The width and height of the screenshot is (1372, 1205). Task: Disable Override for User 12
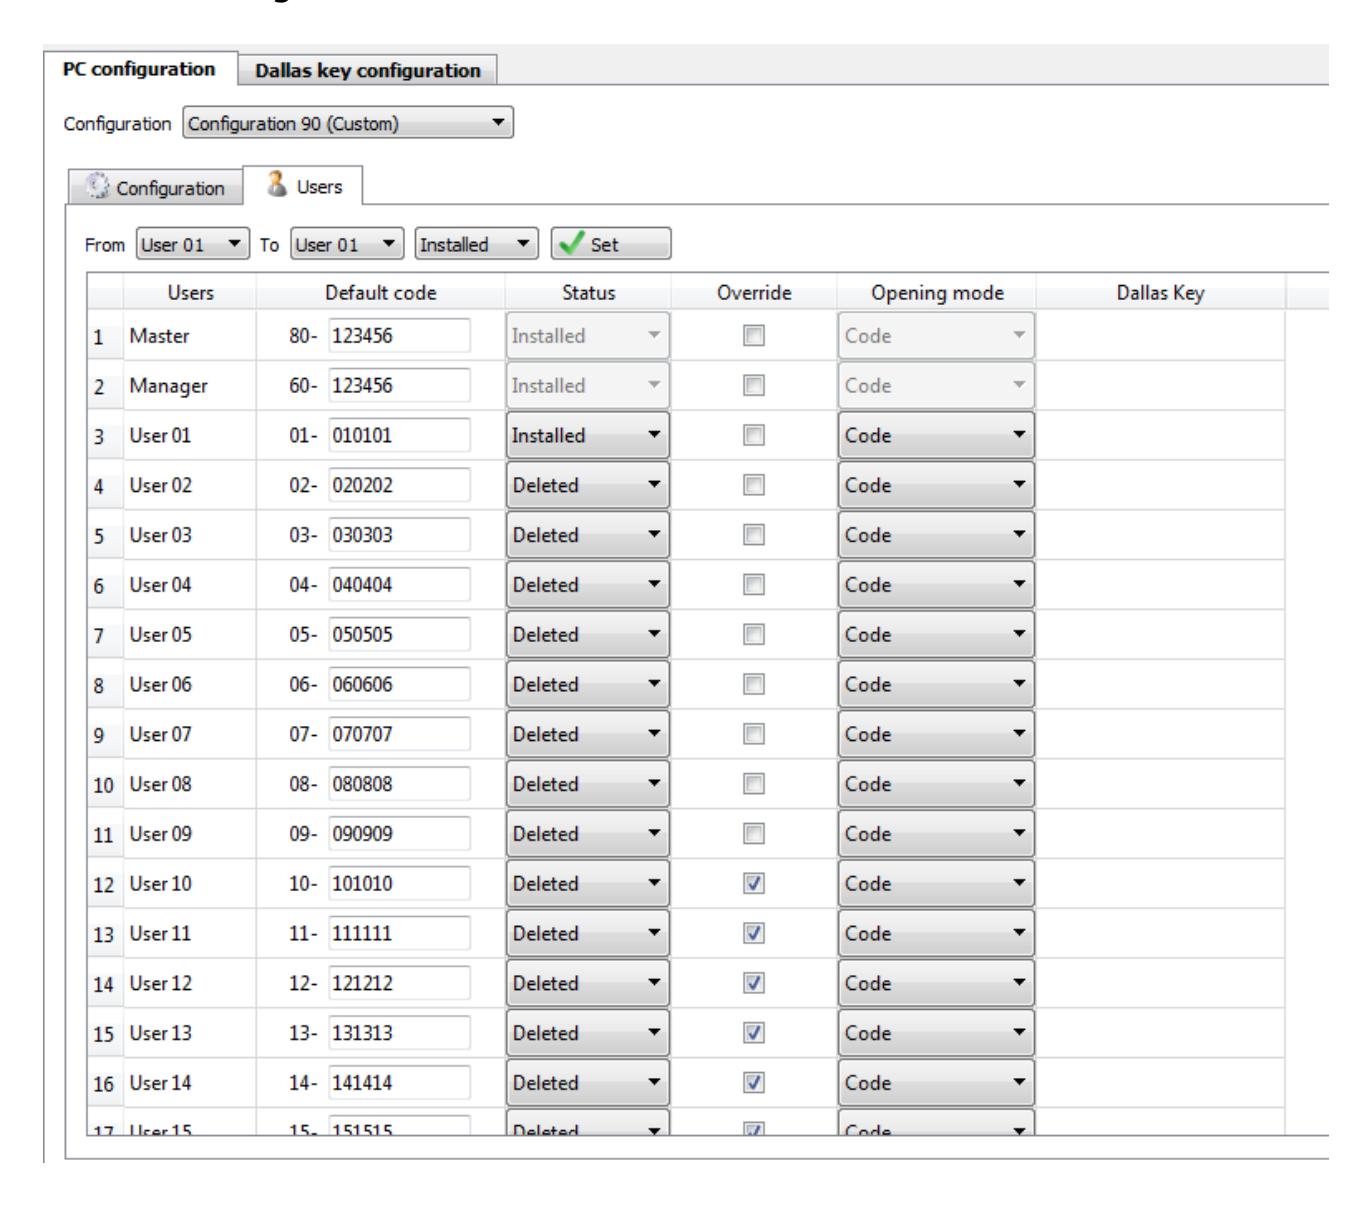pyautogui.click(x=753, y=984)
